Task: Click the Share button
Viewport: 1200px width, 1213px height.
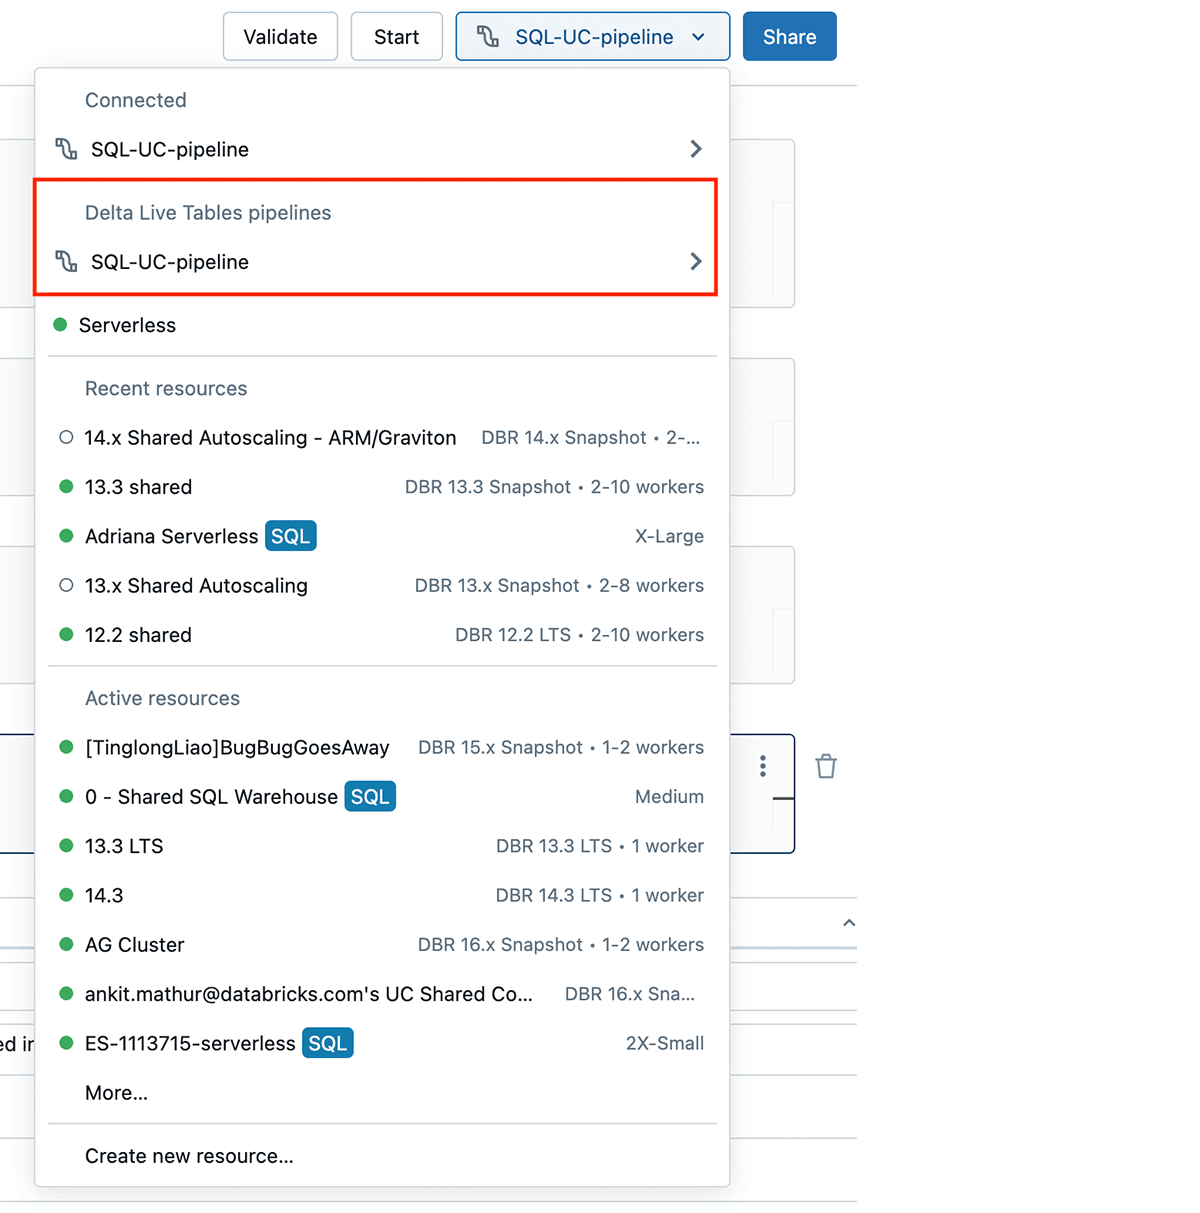Action: (789, 37)
